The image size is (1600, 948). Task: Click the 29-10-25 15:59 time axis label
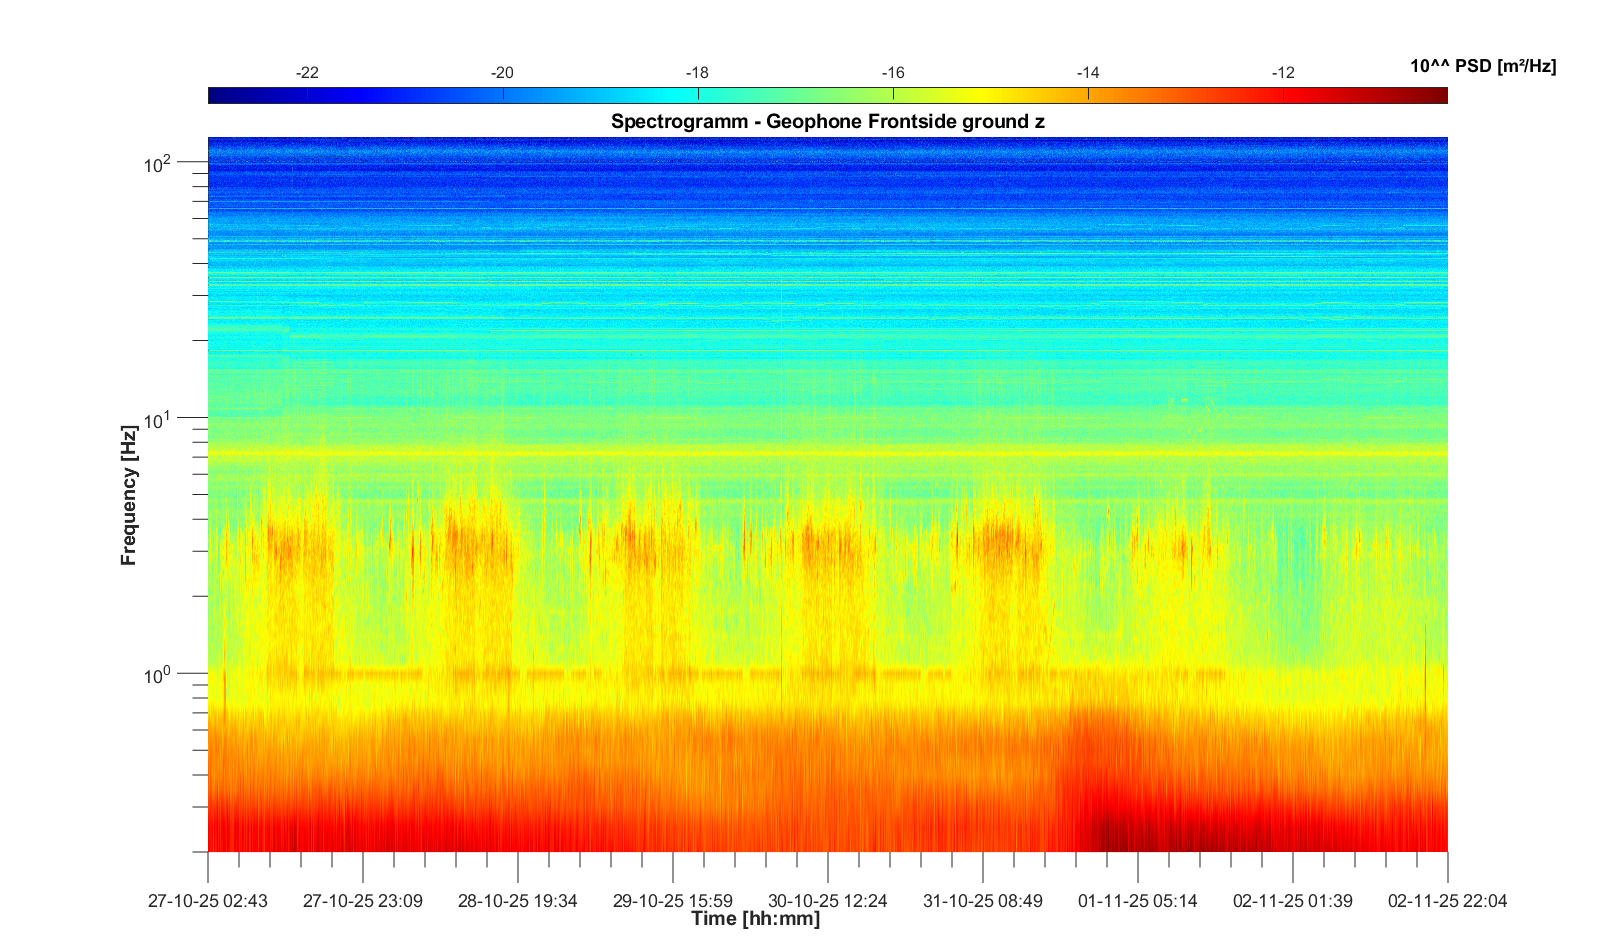pos(672,901)
